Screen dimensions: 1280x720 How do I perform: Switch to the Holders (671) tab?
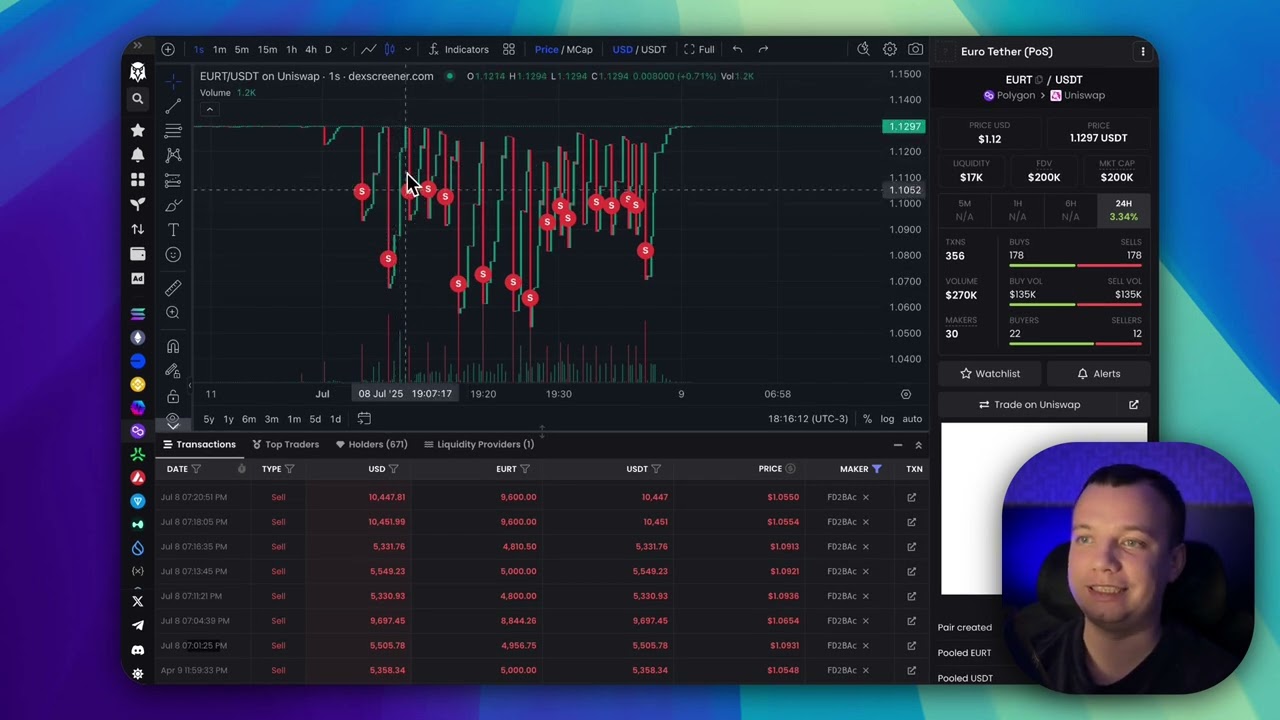click(371, 444)
